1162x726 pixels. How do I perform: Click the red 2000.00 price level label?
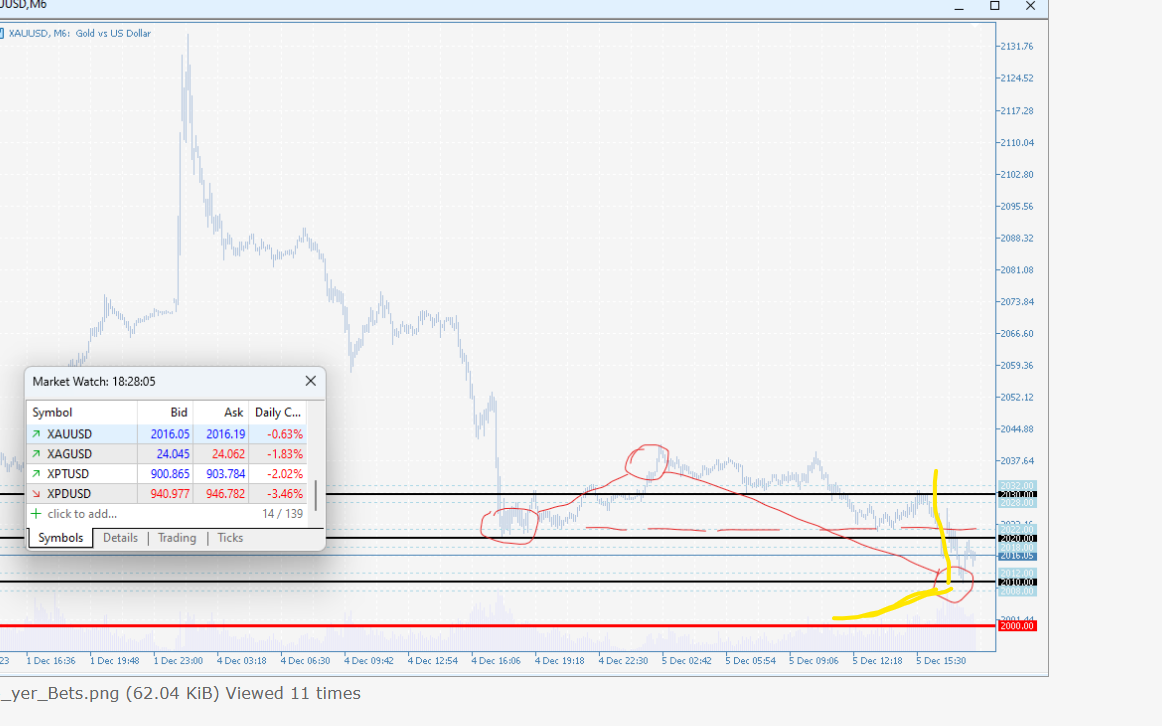[1017, 626]
